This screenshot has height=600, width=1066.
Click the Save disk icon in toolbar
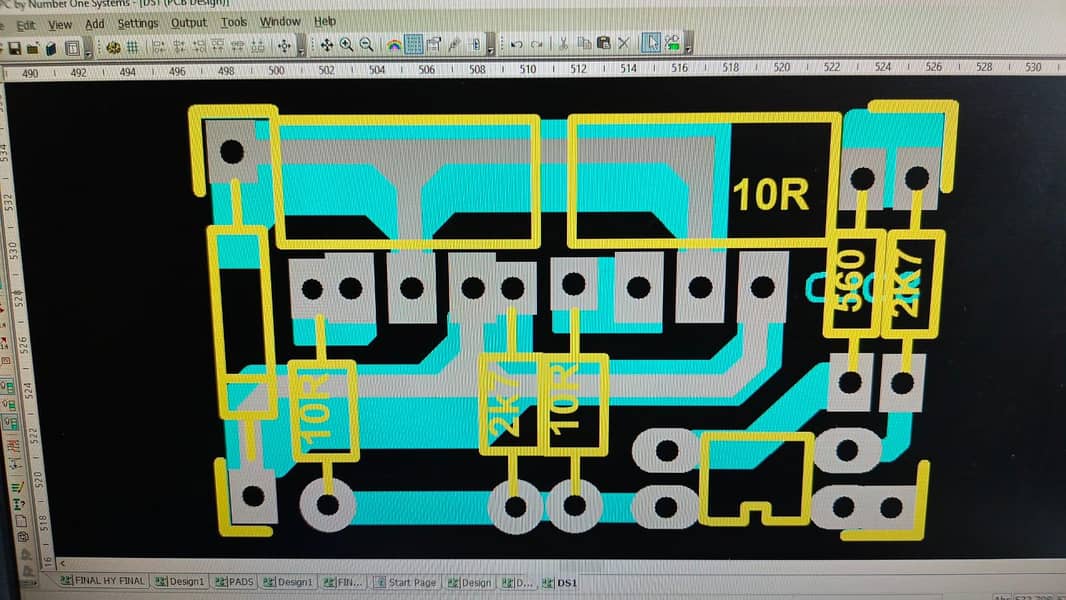click(x=14, y=48)
